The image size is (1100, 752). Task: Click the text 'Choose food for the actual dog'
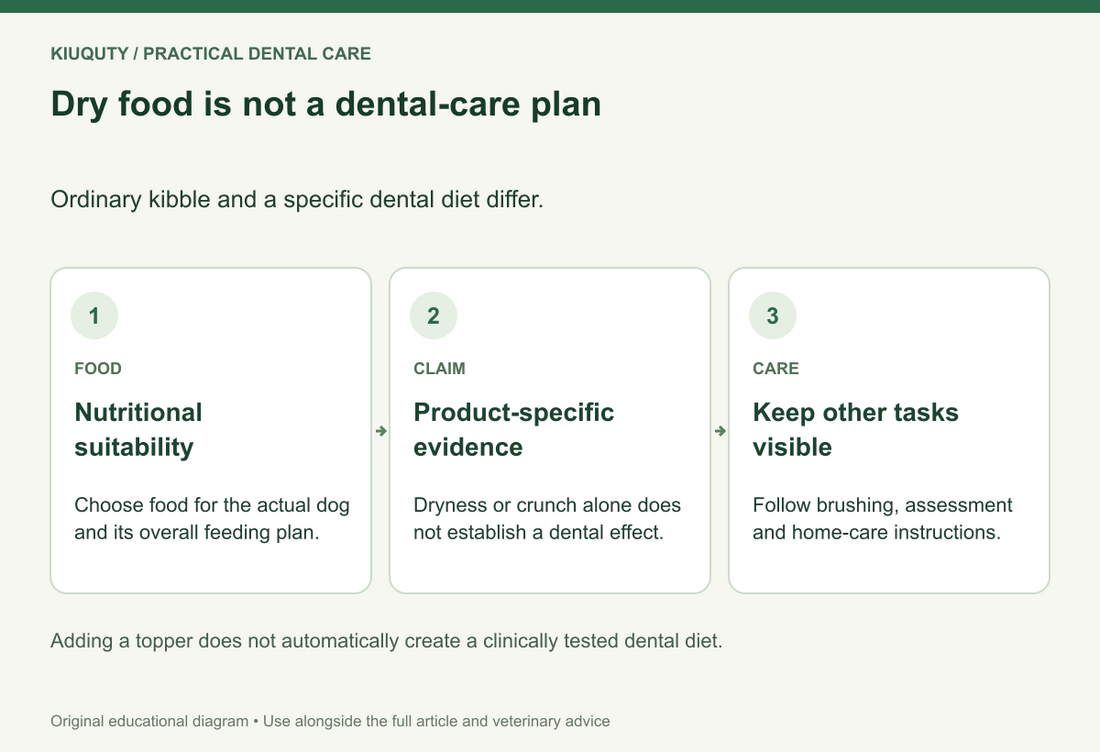coord(212,505)
